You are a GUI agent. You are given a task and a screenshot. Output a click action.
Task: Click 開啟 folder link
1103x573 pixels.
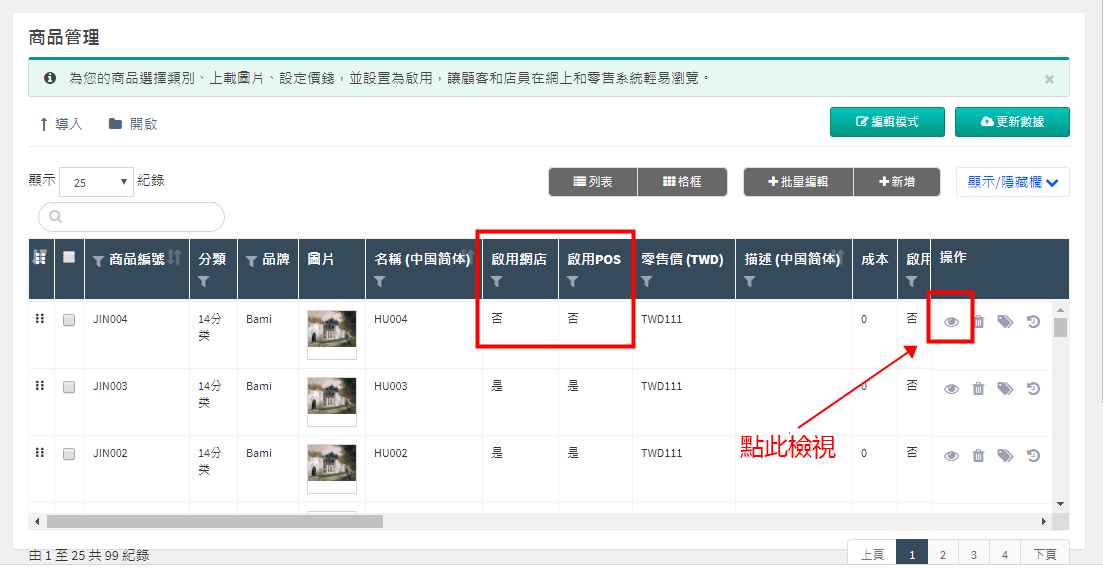point(133,124)
